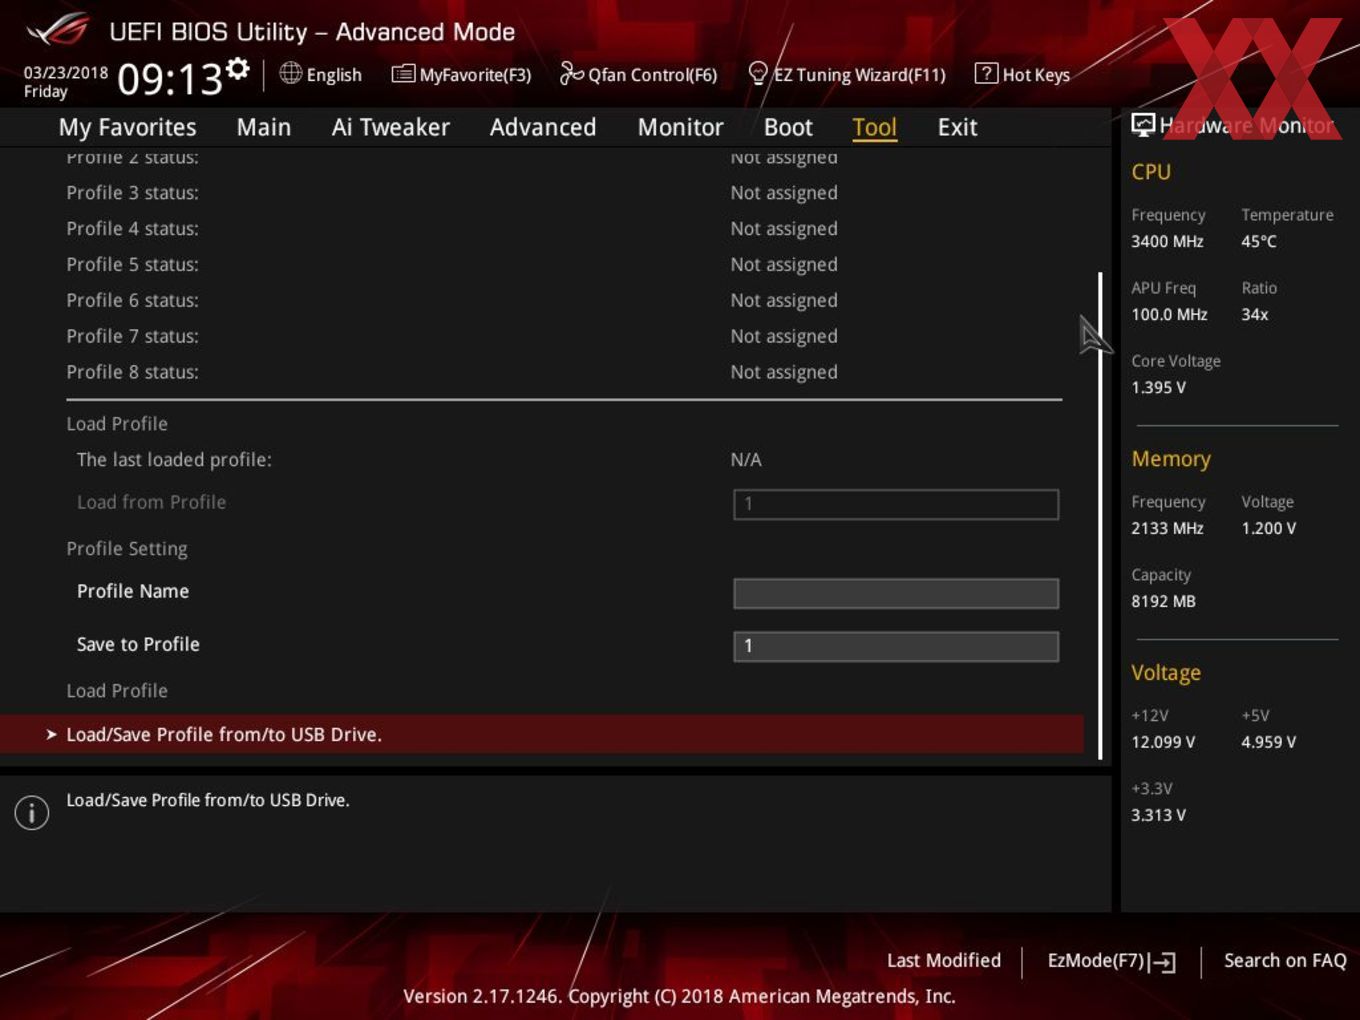
Task: Click the Hardware Monitor screen icon
Action: coord(1143,125)
